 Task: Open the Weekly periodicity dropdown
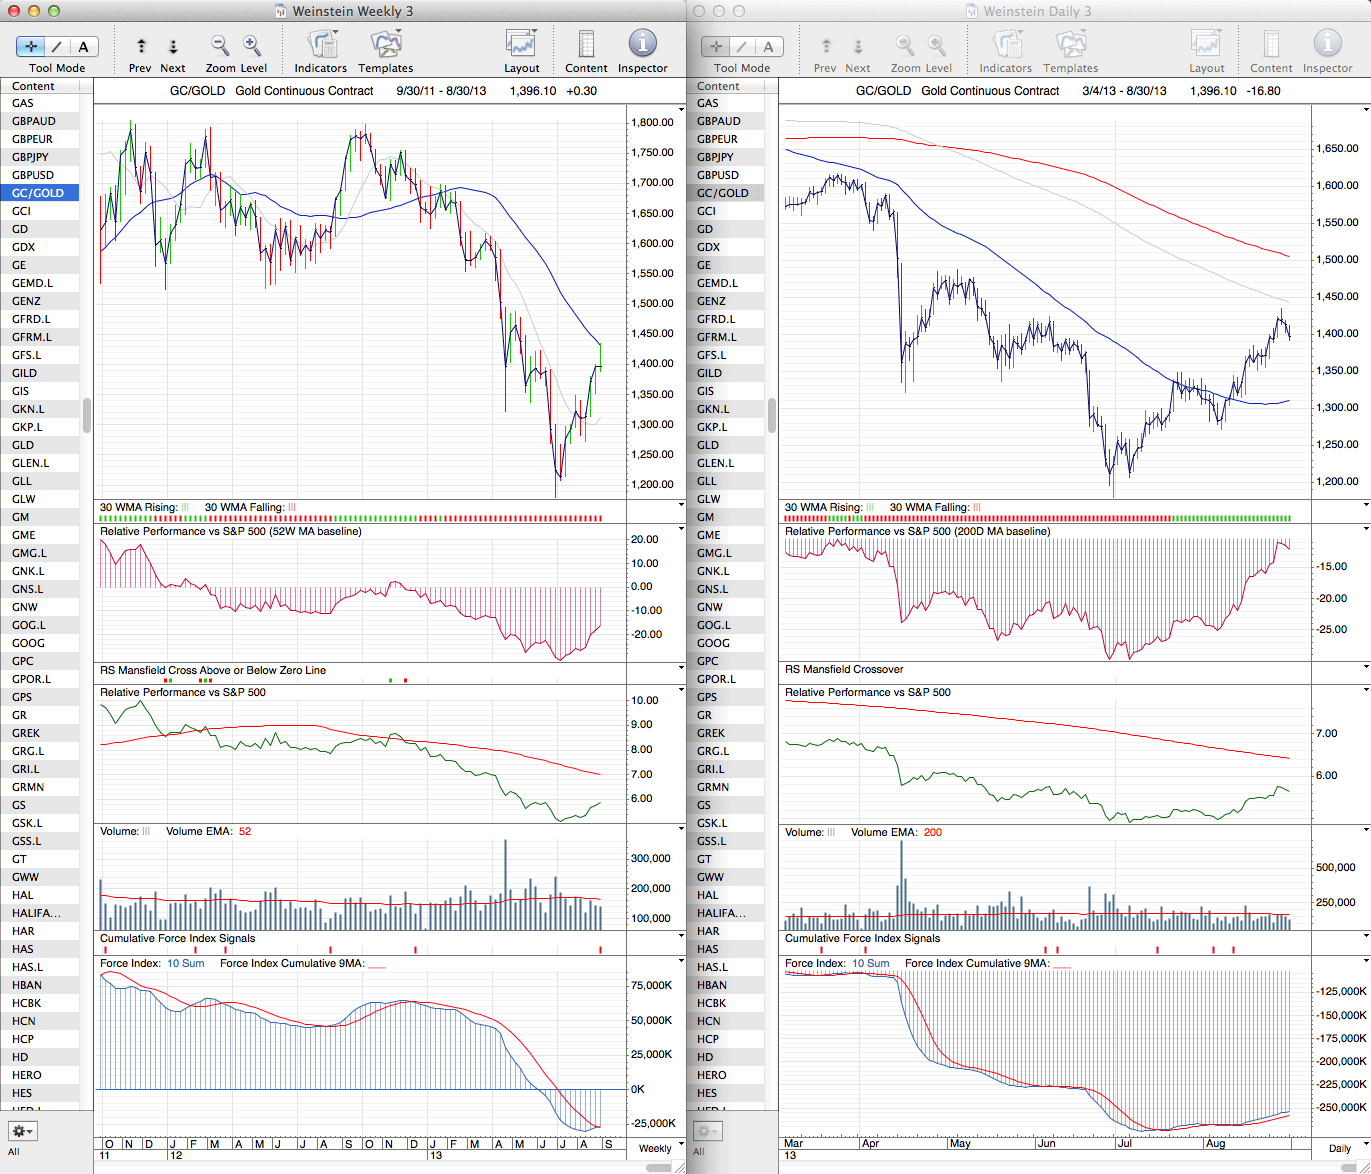[x=661, y=1148]
